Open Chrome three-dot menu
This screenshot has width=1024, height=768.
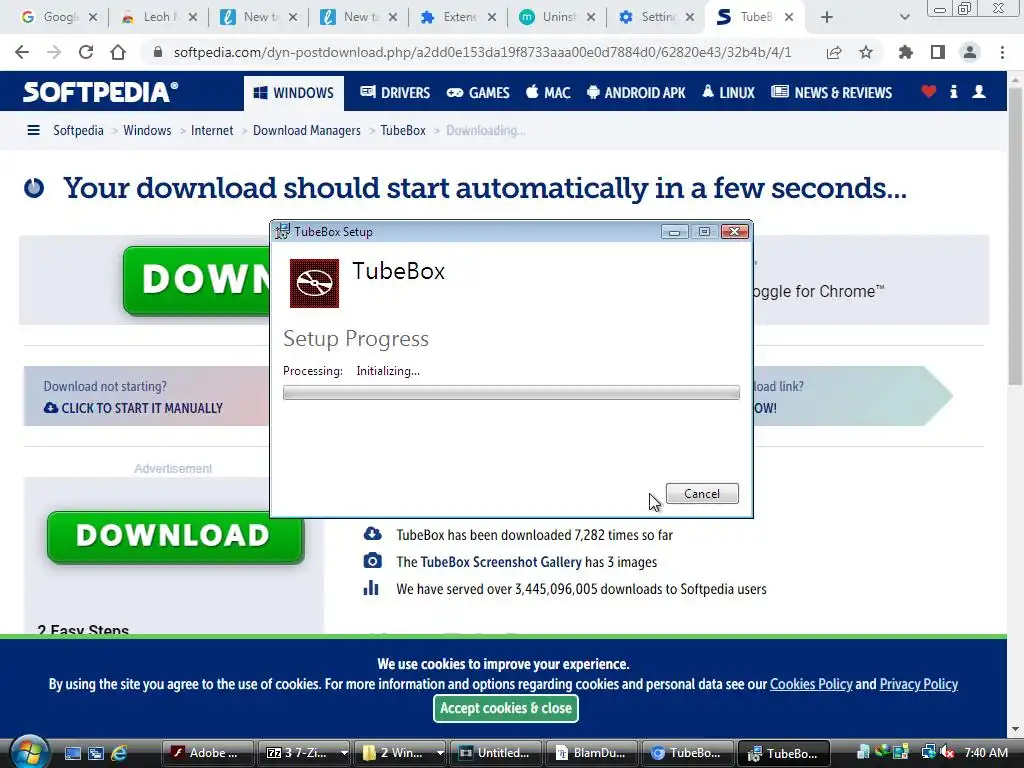coord(1002,52)
